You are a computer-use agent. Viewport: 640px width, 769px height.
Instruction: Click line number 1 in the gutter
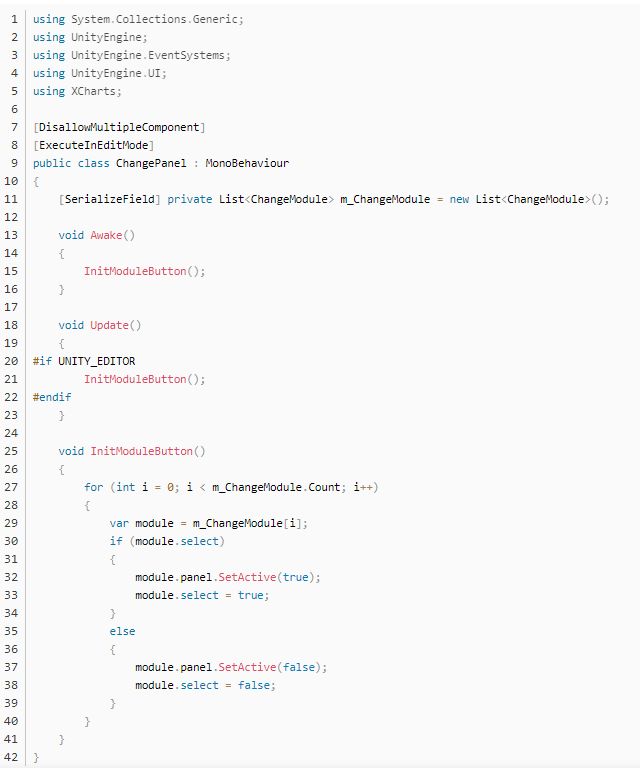click(x=13, y=19)
